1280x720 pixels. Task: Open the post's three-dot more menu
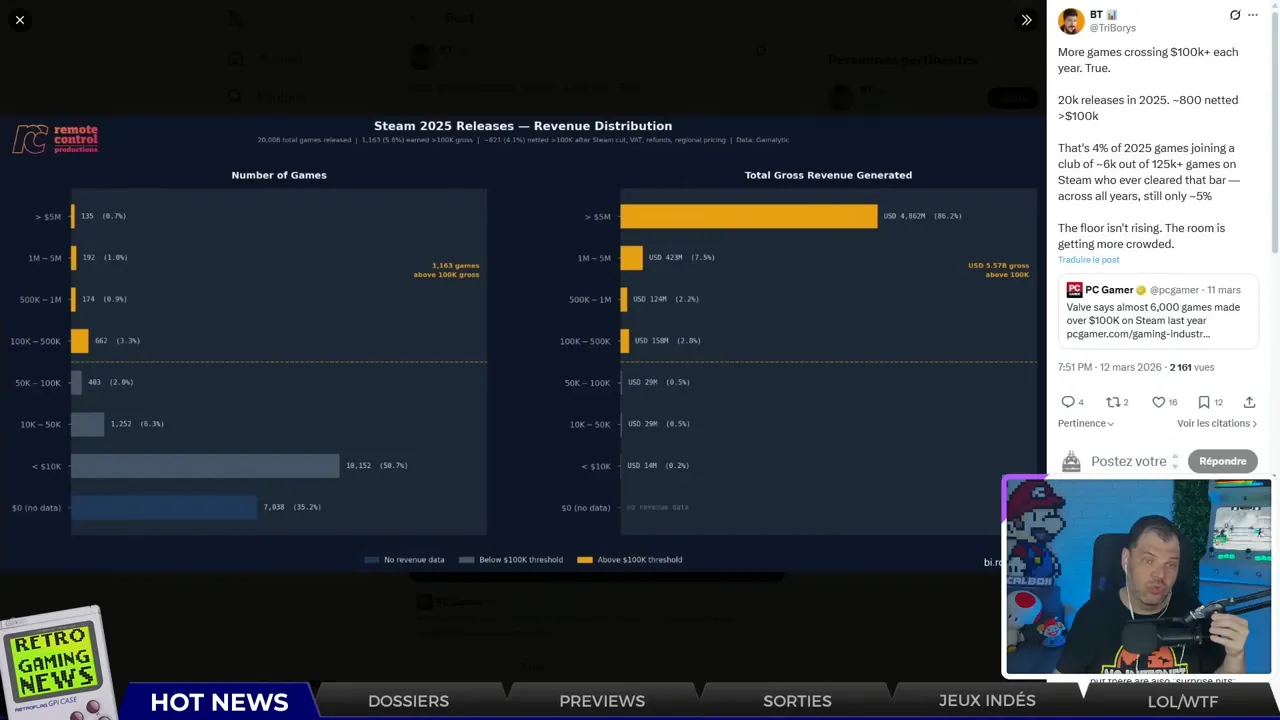[1253, 15]
